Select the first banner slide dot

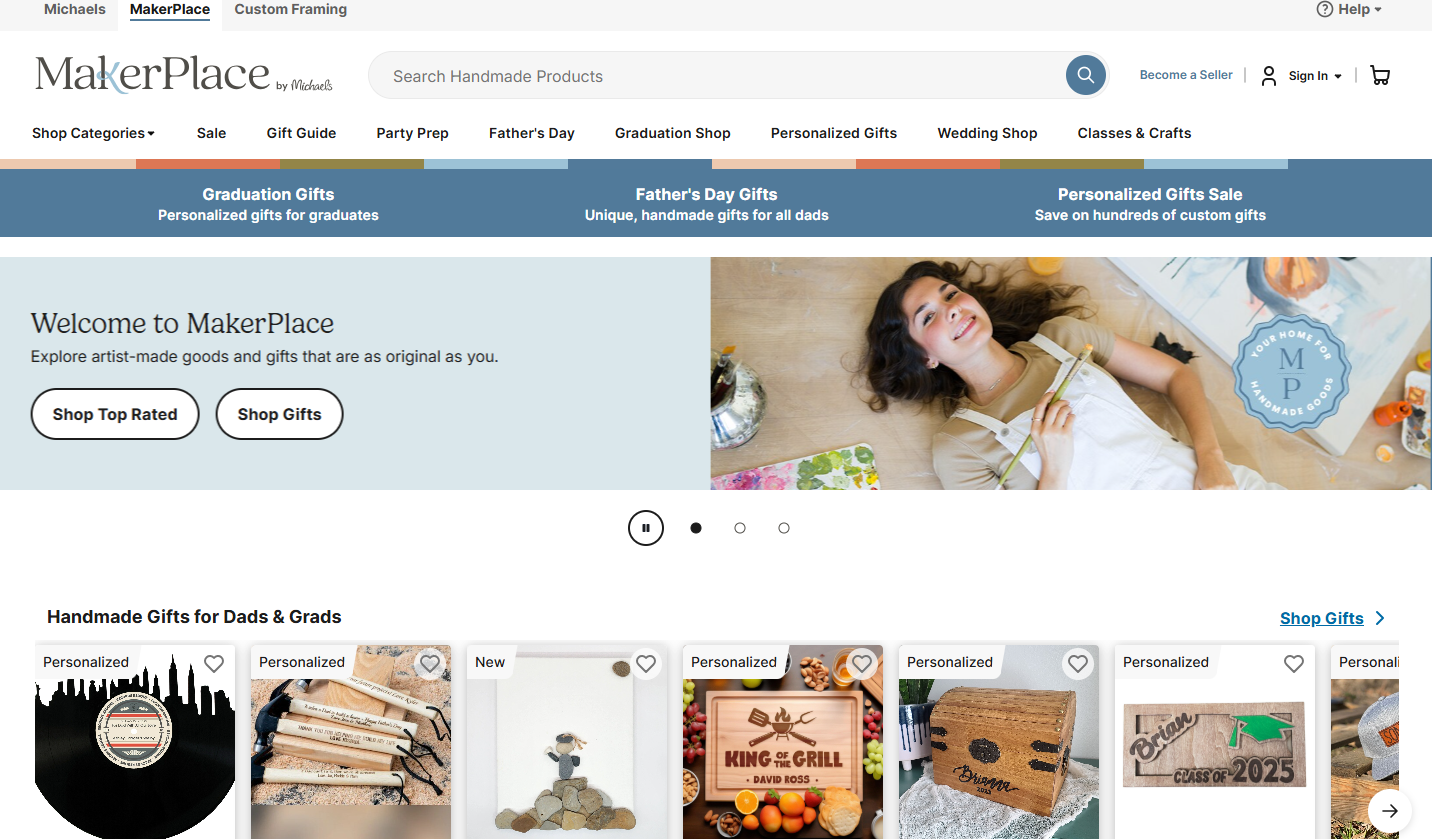pos(696,528)
